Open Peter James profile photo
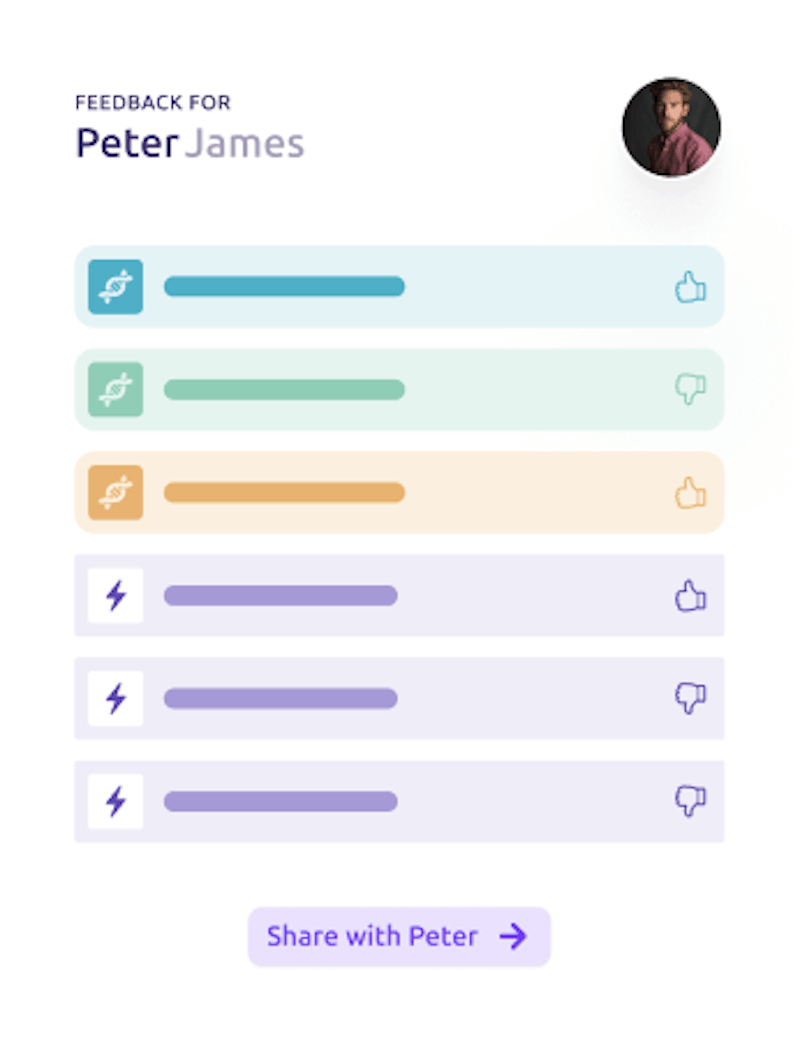800x1050 pixels. click(x=671, y=128)
